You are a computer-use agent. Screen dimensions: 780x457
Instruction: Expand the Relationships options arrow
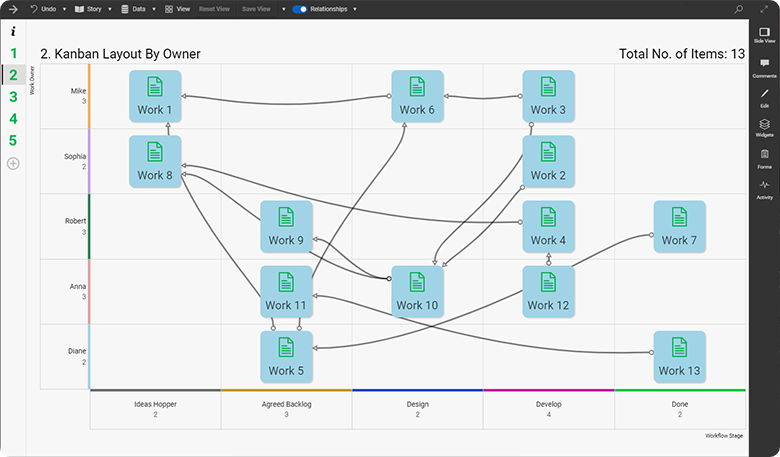point(355,8)
